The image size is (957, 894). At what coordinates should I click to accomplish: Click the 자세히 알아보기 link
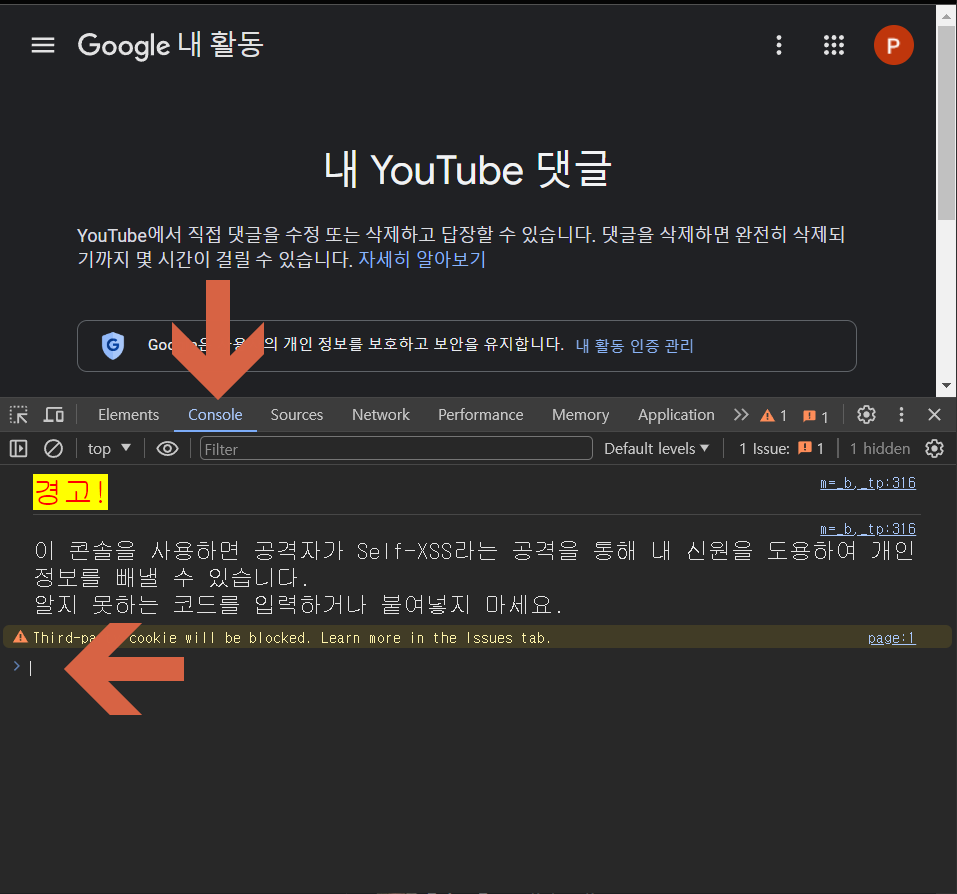click(422, 259)
